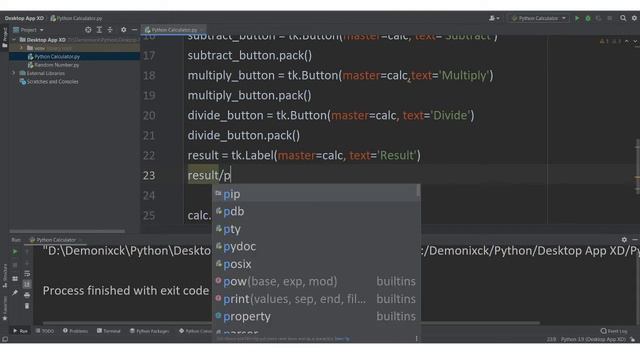Click restore layout icon in Run panel sidebar
This screenshot has height=360, width=640.
click(x=15, y=278)
